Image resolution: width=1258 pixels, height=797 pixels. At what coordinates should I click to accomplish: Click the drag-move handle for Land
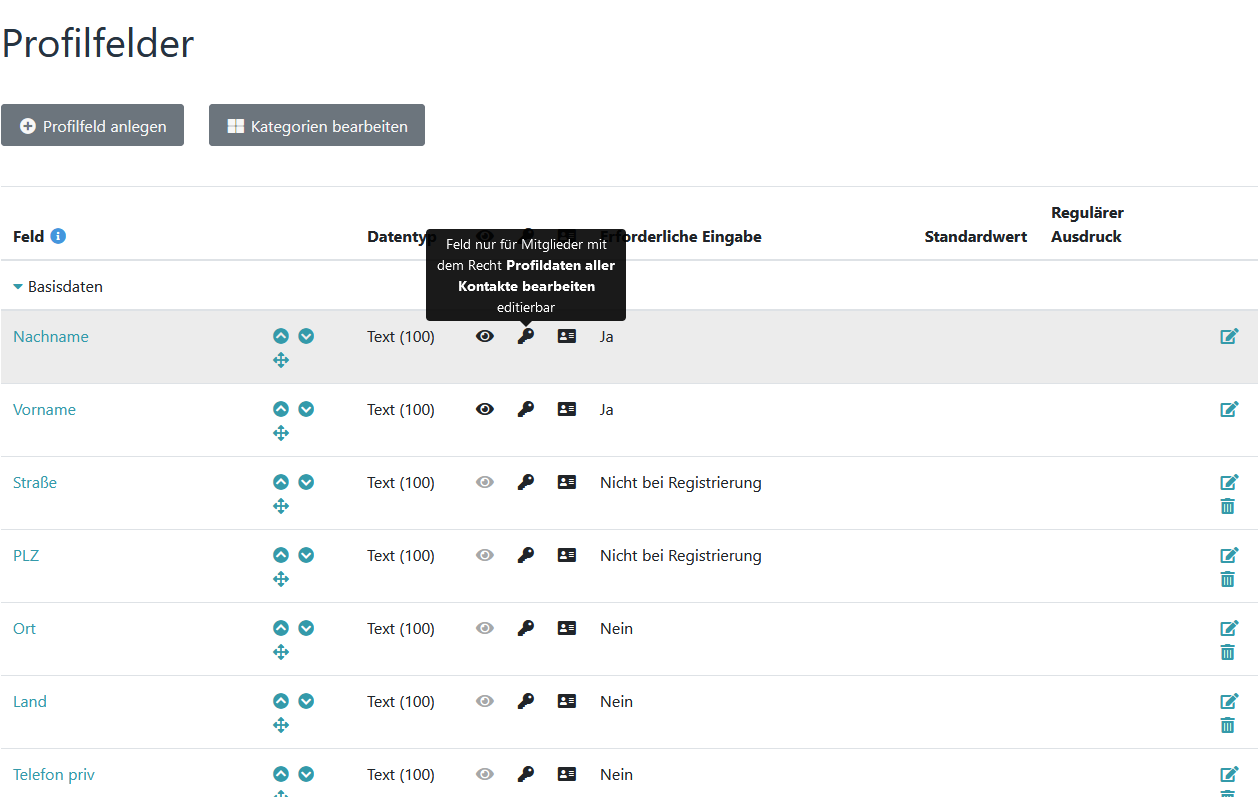tap(281, 725)
